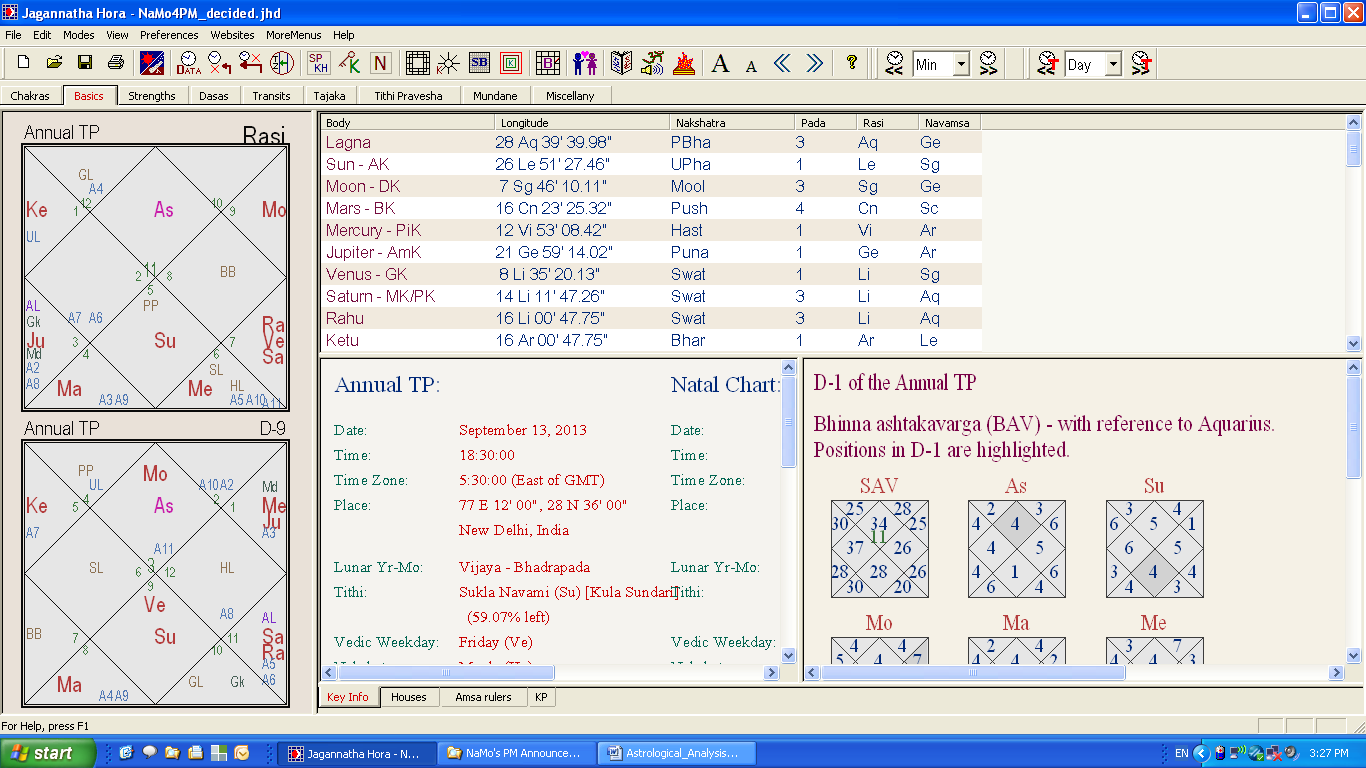Click the EN language indicator in taskbar

click(x=1181, y=753)
